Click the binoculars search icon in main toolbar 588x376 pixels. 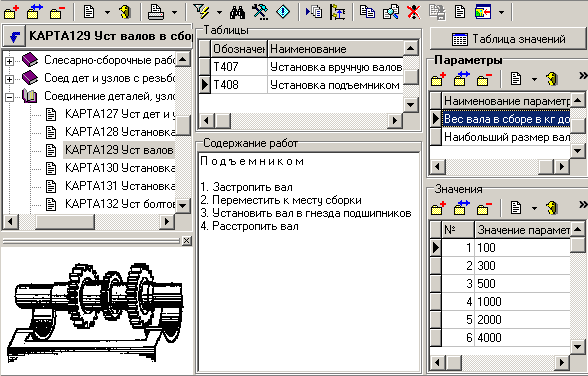coord(237,12)
